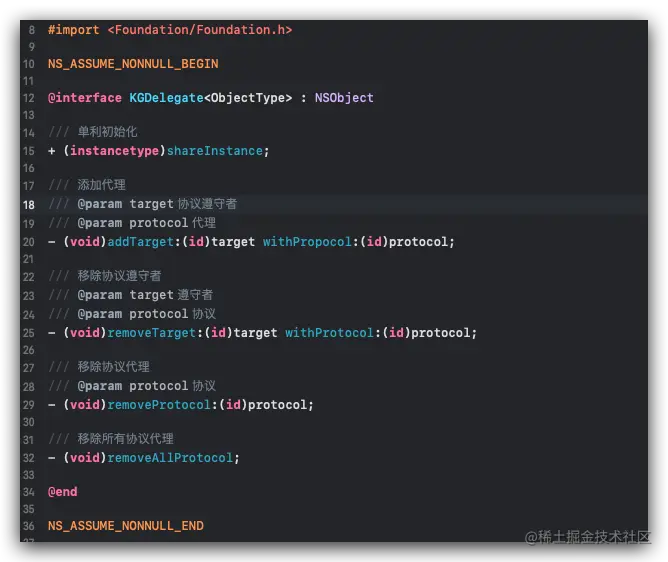Click the #import directive

point(73,30)
